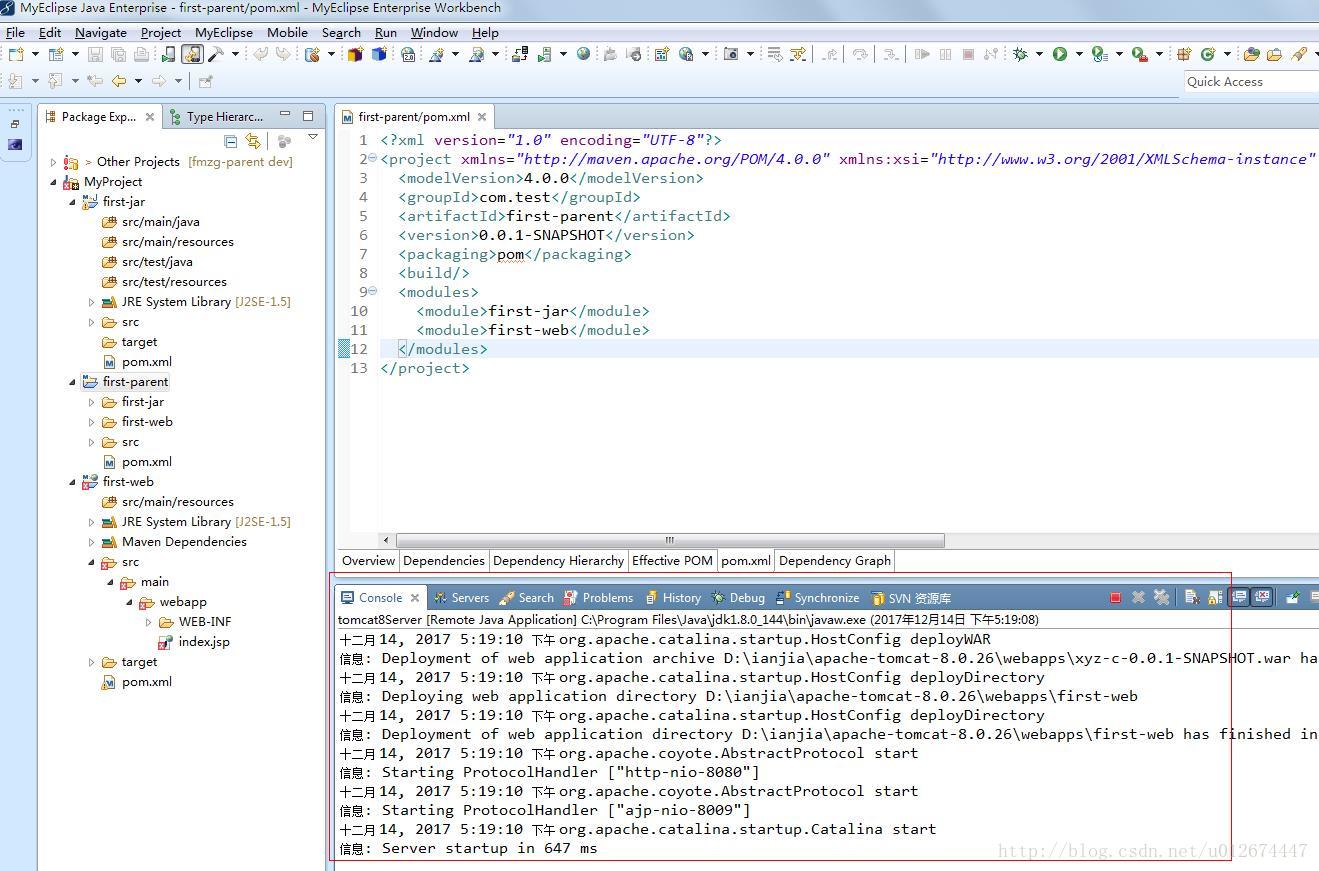1319x871 pixels.
Task: Click the red Terminate button in Console
Action: (1115, 597)
